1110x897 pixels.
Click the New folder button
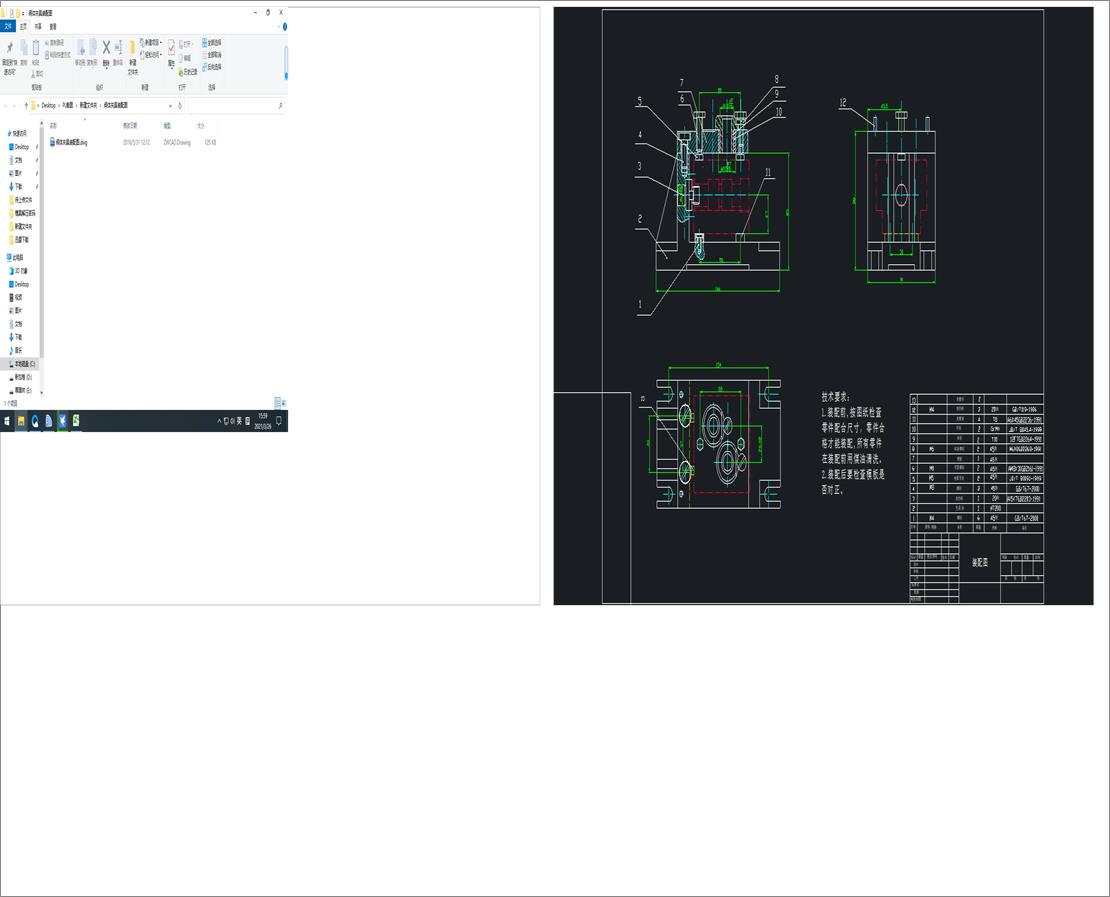click(132, 57)
